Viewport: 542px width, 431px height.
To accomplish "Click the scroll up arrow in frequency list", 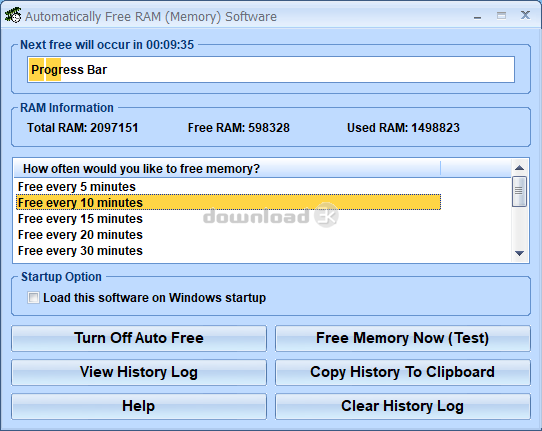I will click(x=519, y=168).
